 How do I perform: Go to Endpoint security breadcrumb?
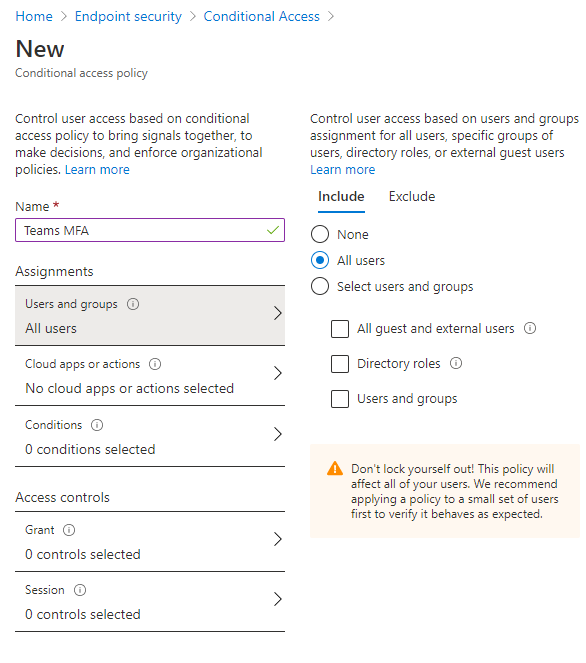point(128,16)
